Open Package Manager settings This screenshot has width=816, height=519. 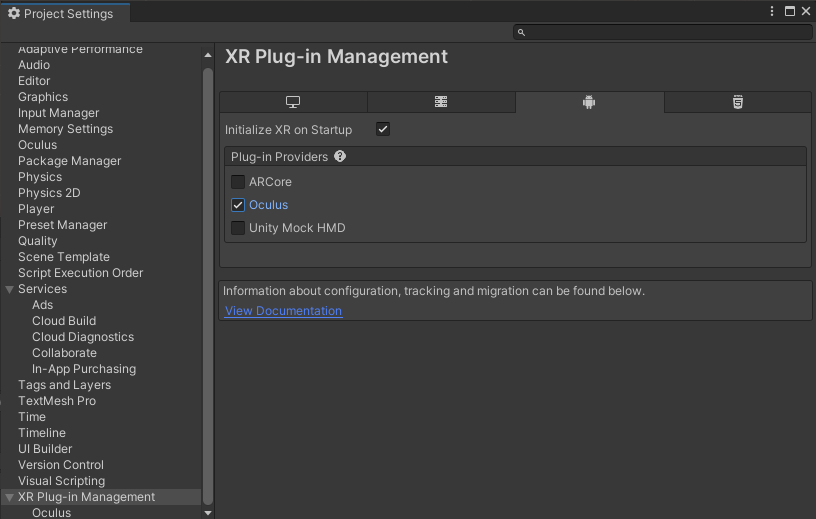point(69,161)
